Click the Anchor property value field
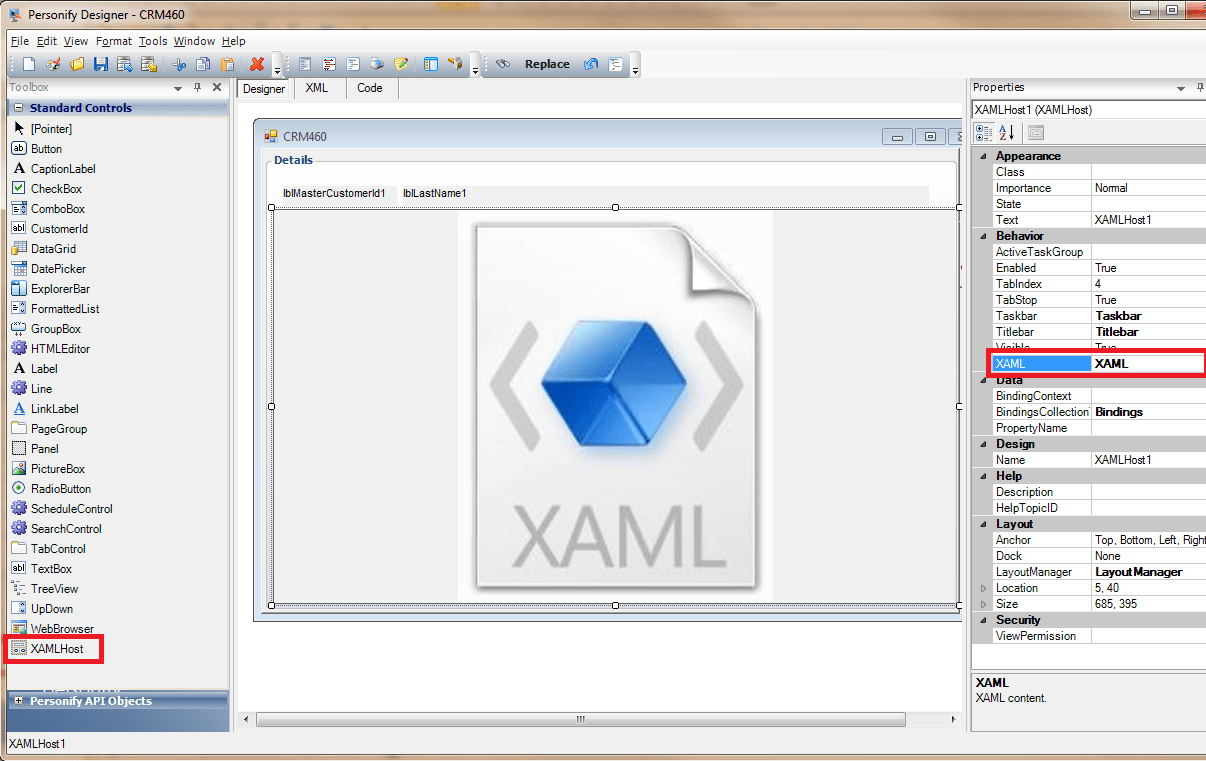 click(x=1148, y=540)
